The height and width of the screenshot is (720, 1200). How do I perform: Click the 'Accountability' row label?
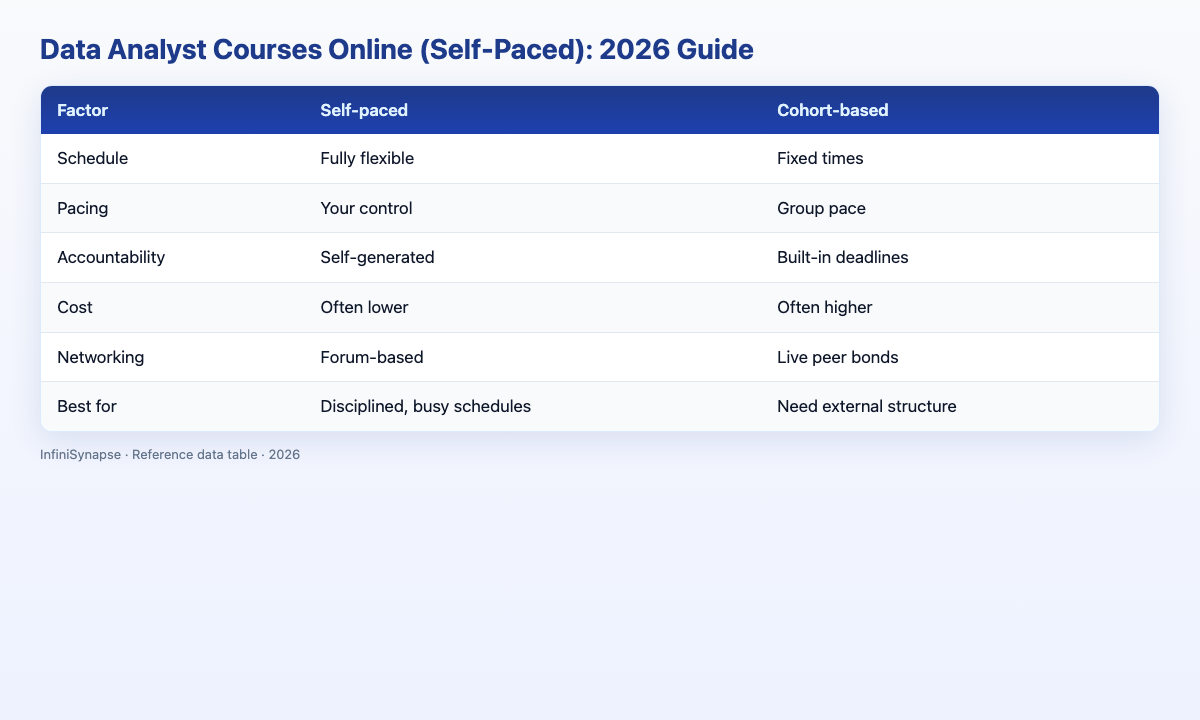(x=112, y=258)
